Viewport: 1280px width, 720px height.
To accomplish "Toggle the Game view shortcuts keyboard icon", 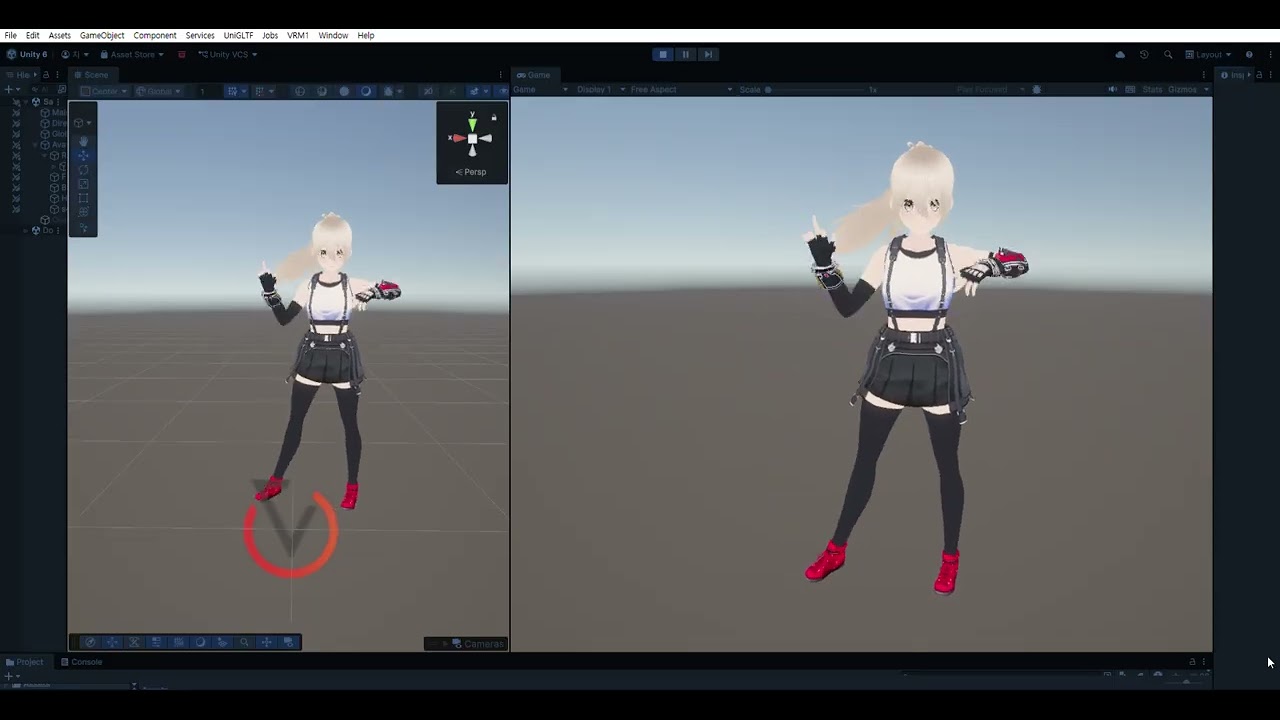I will pyautogui.click(x=1130, y=89).
